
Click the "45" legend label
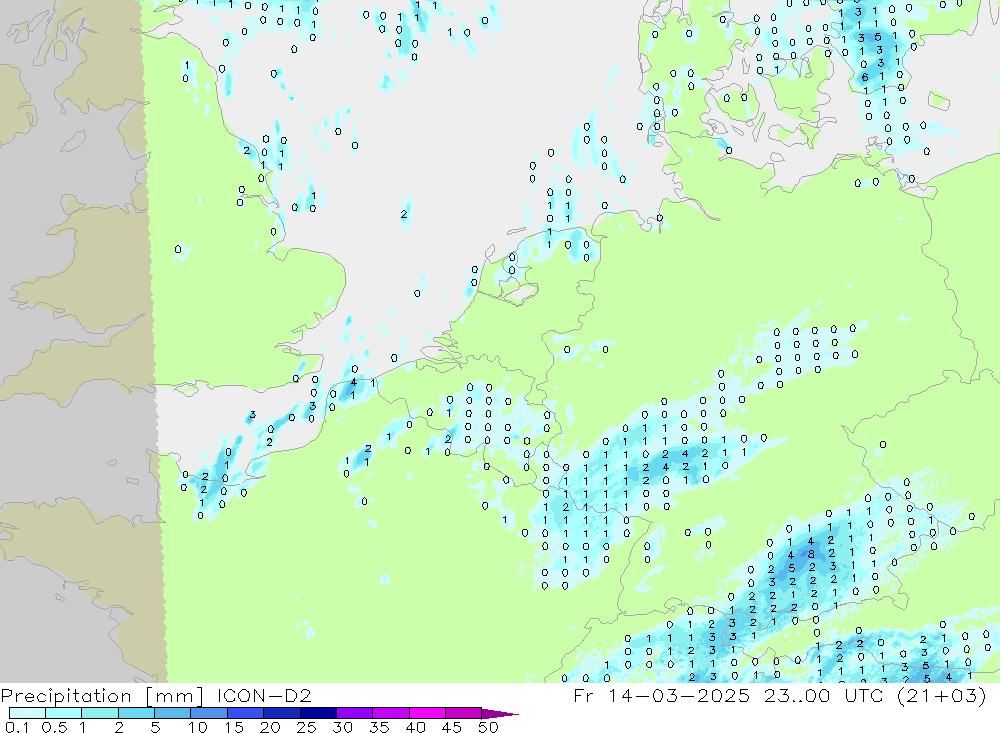click(452, 727)
